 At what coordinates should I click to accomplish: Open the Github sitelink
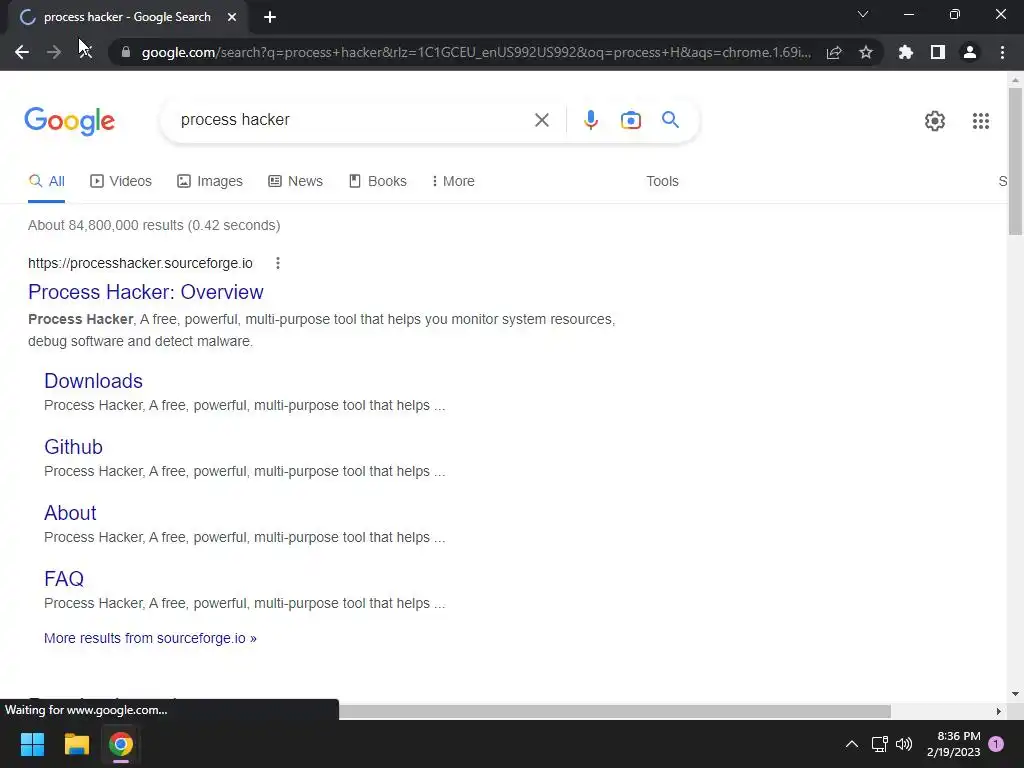coord(73,447)
